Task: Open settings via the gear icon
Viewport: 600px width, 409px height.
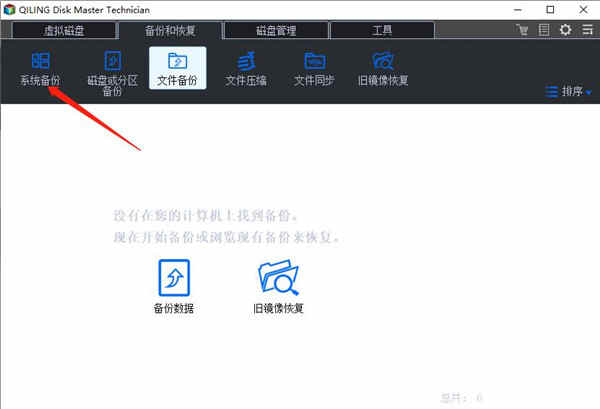Action: click(566, 30)
